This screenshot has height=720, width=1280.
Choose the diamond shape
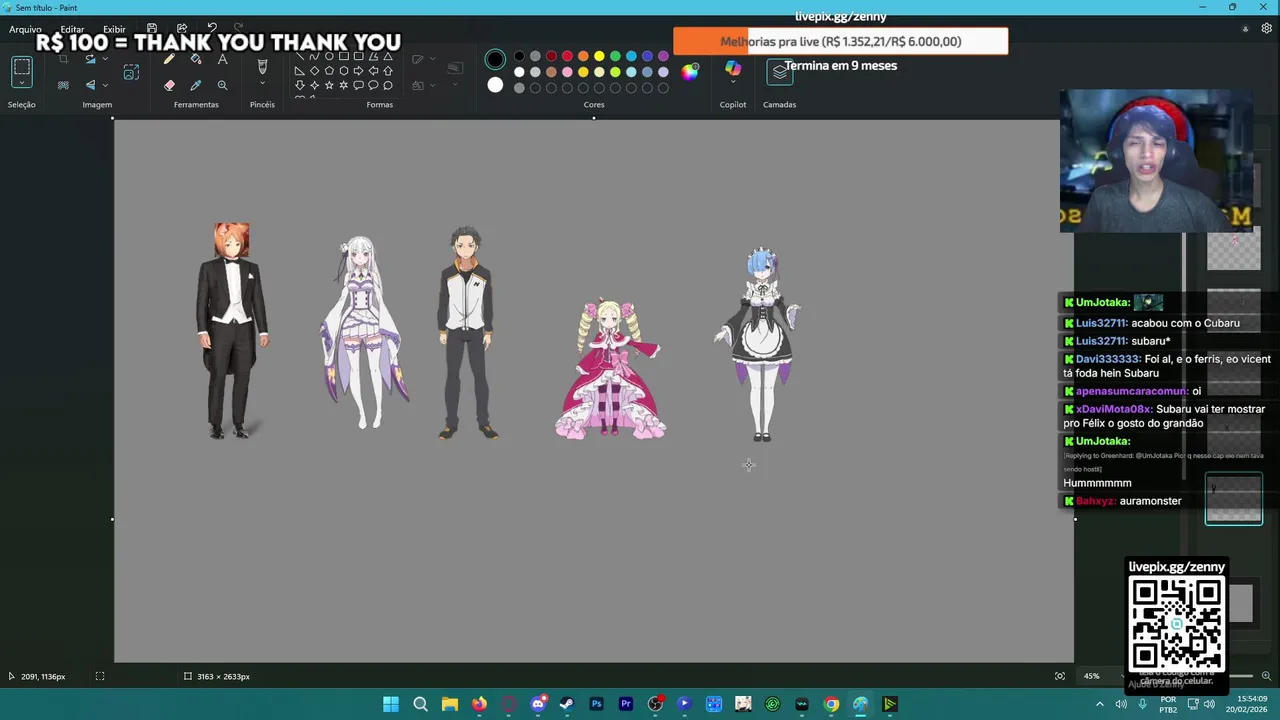[314, 71]
